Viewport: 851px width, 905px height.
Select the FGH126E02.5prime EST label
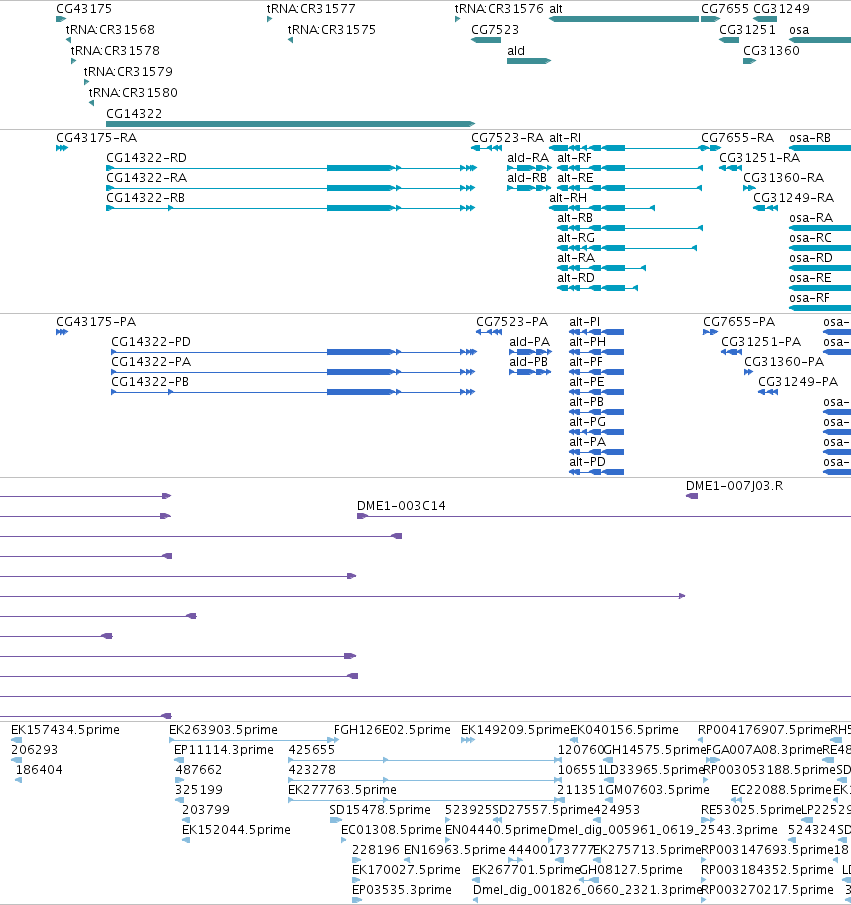click(392, 730)
